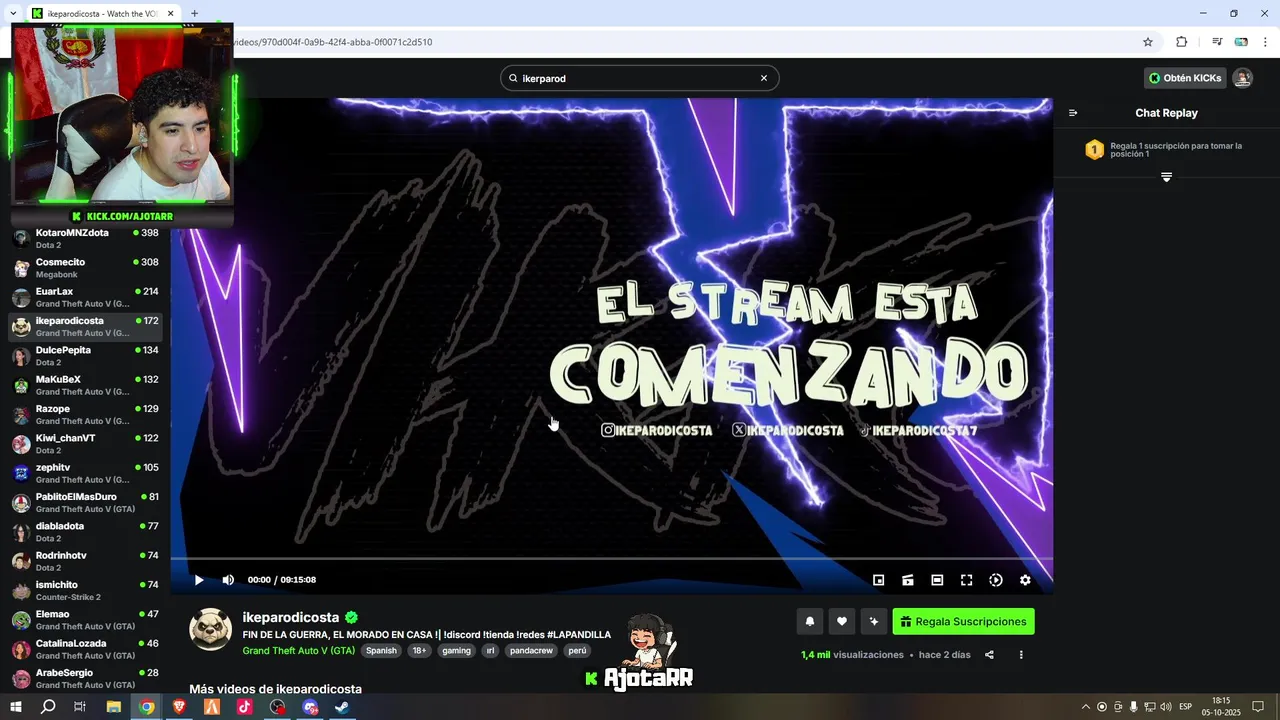Screen dimensions: 1280x720
Task: Open Kiwi_chanVT channel in sidebar
Action: coord(85,444)
